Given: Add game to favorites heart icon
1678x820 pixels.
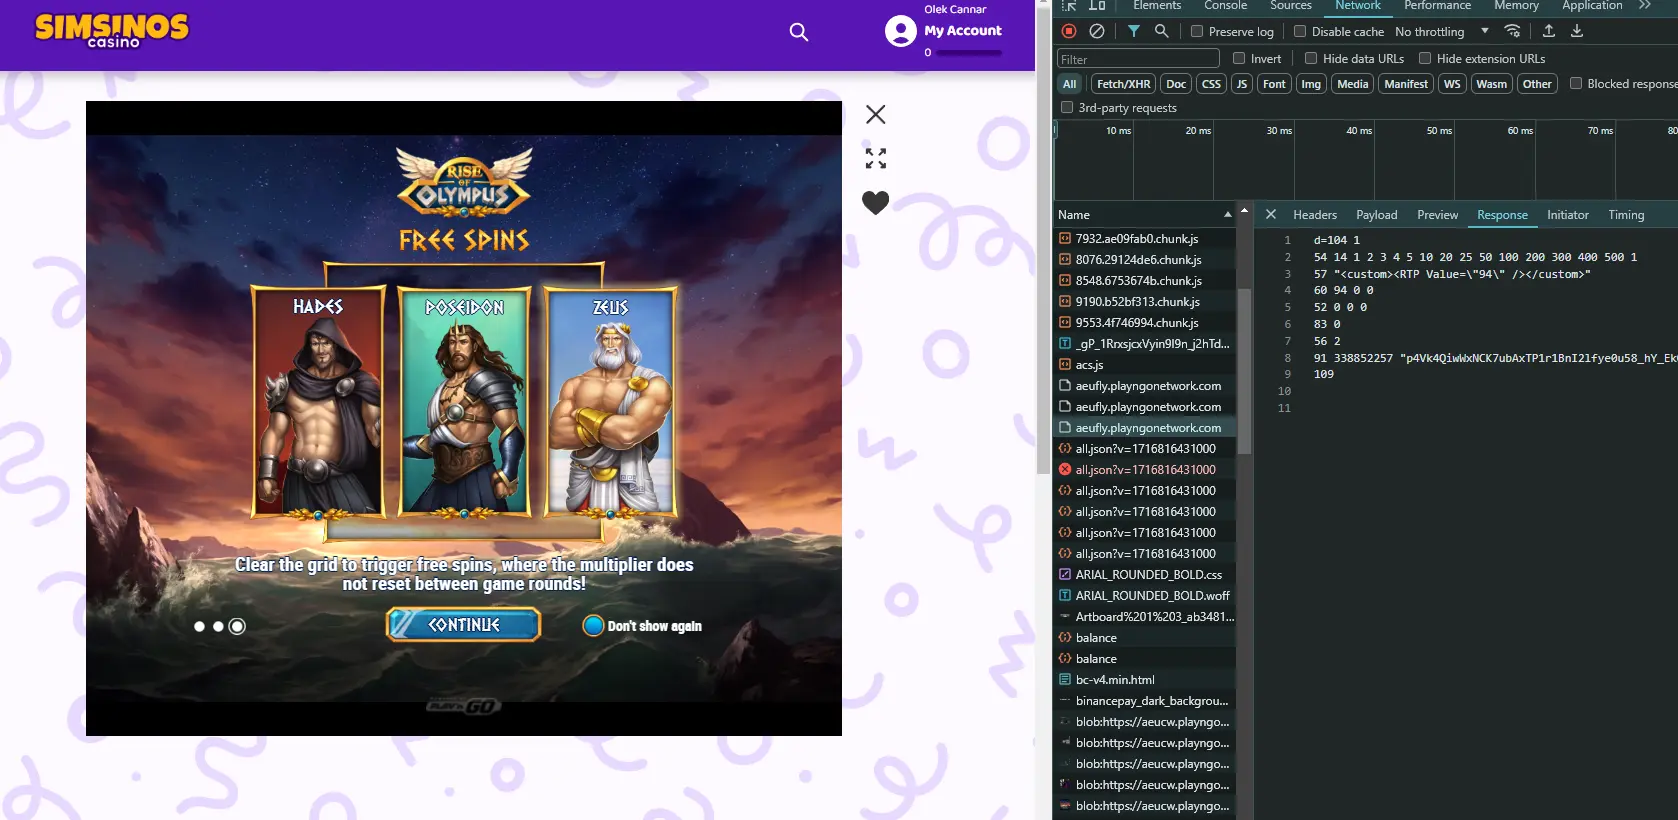Looking at the screenshot, I should tap(876, 203).
